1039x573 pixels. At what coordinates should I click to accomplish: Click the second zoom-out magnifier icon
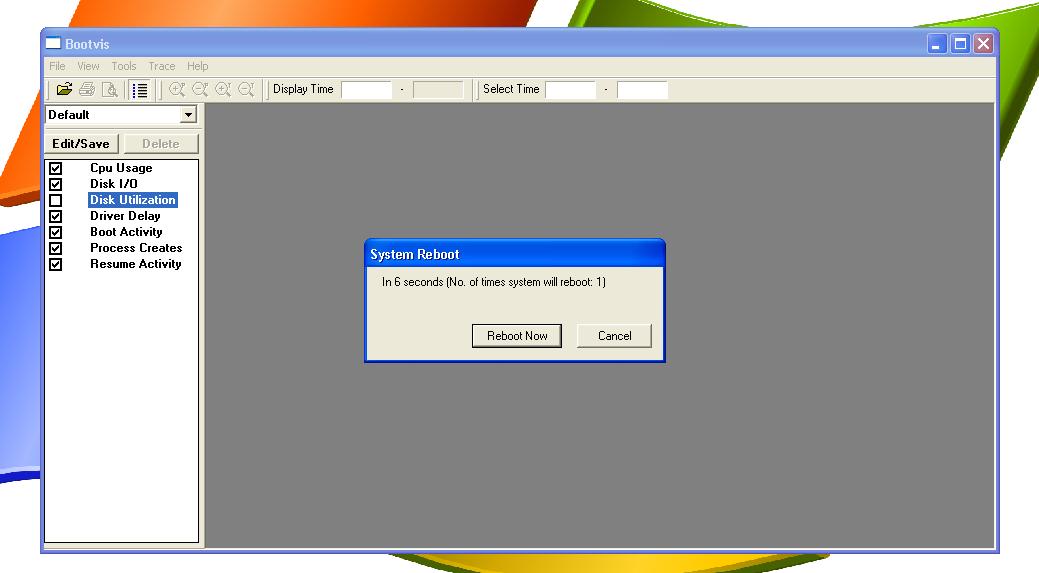click(246, 89)
